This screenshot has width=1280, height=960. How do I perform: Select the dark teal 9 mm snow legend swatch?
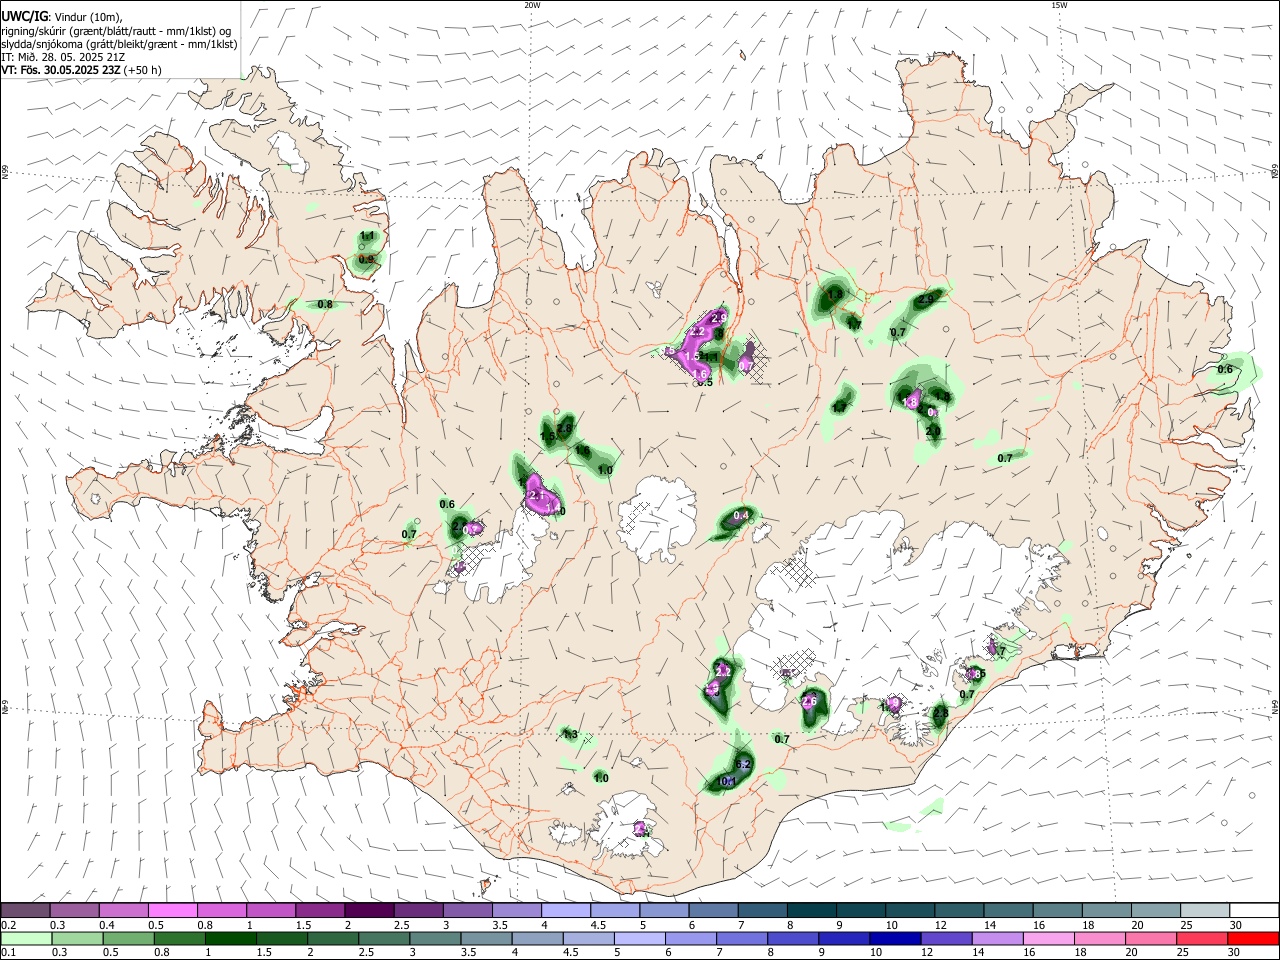tap(861, 910)
